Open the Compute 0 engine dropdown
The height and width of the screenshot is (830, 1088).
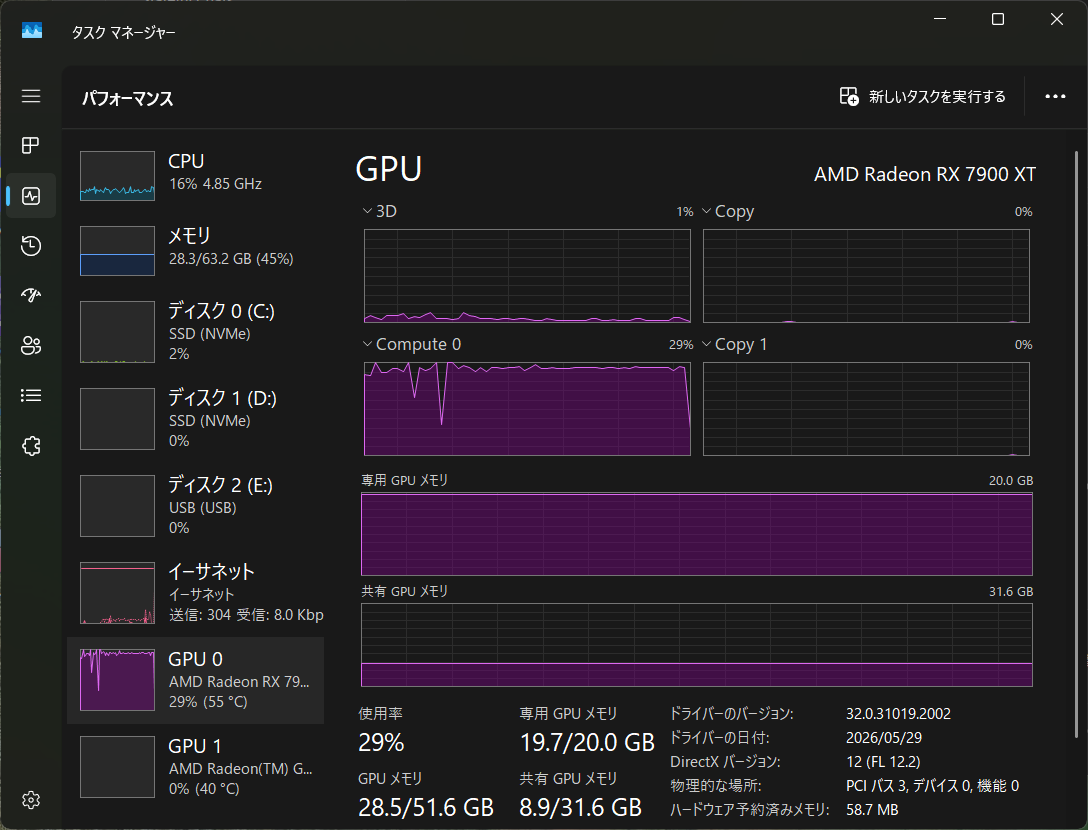[x=411, y=344]
